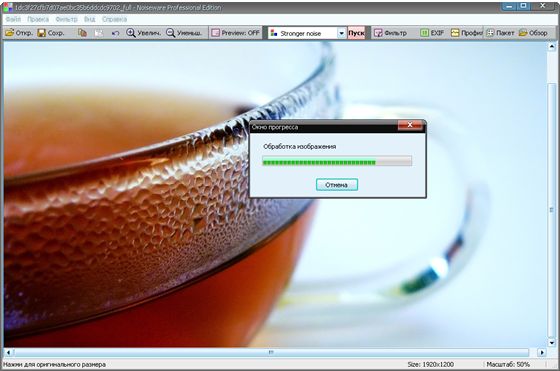This screenshot has height=371, width=560.
Task: Open the Вид menu
Action: click(90, 19)
